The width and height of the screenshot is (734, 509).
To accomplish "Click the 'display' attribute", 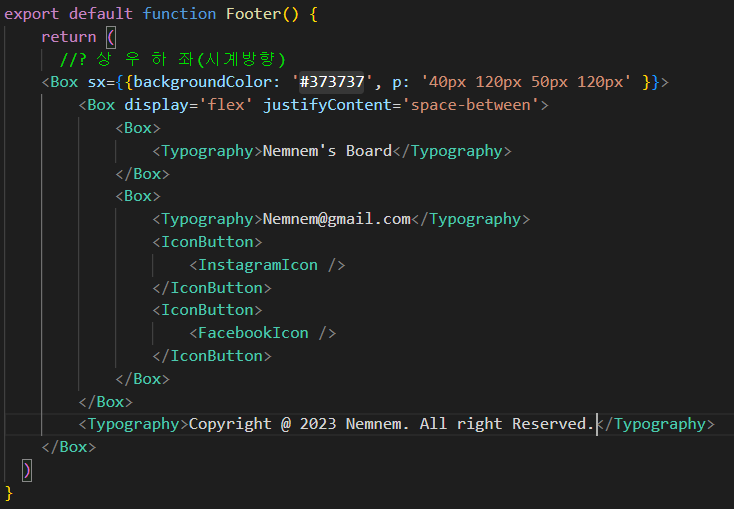I will pyautogui.click(x=156, y=105).
